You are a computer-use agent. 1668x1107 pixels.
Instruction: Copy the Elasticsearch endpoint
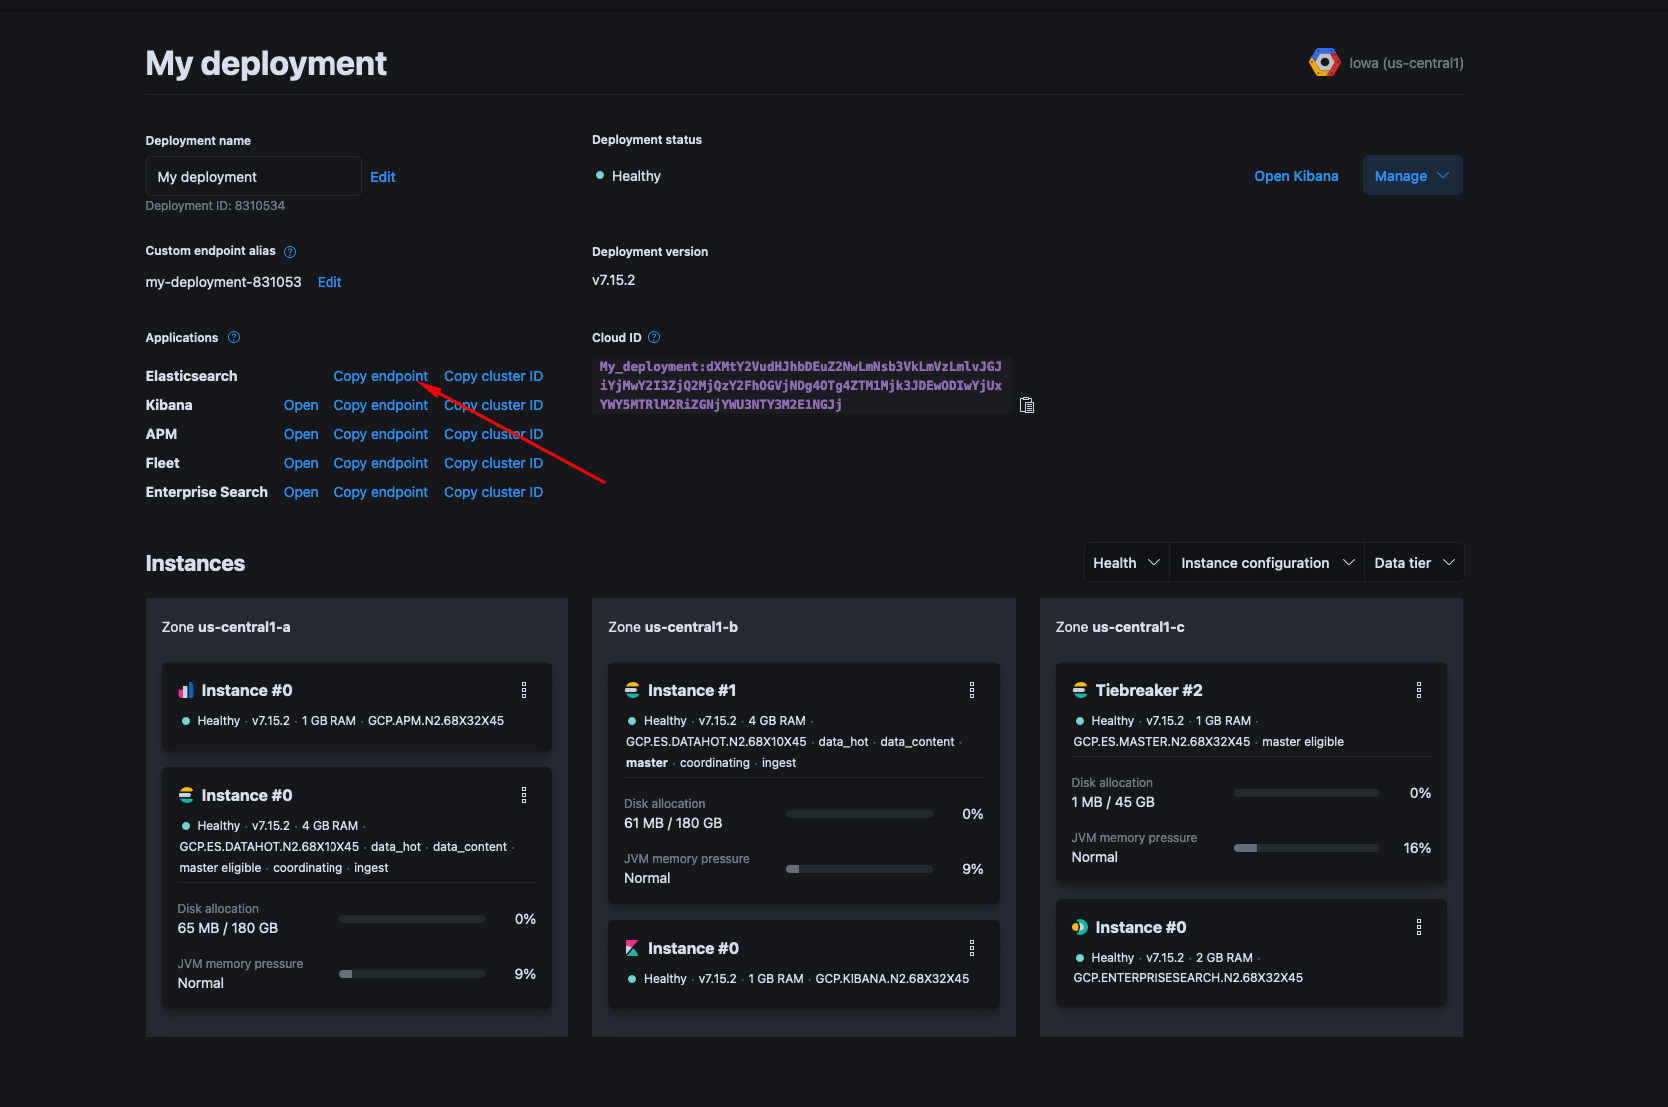380,376
